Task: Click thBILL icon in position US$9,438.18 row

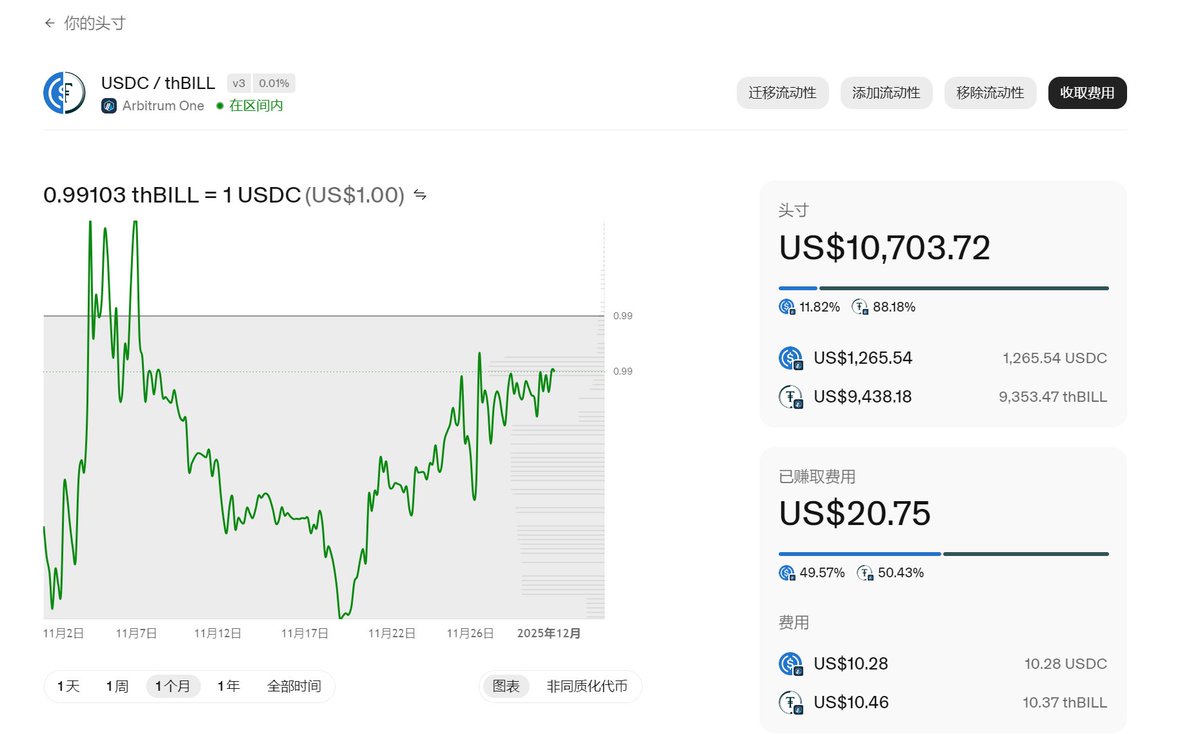Action: point(791,397)
